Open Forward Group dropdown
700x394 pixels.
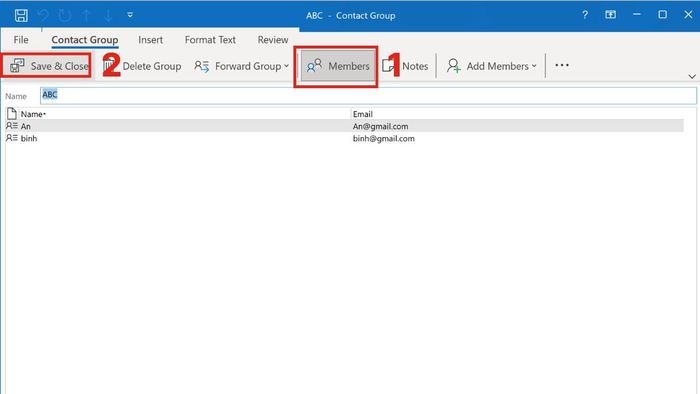pos(242,66)
